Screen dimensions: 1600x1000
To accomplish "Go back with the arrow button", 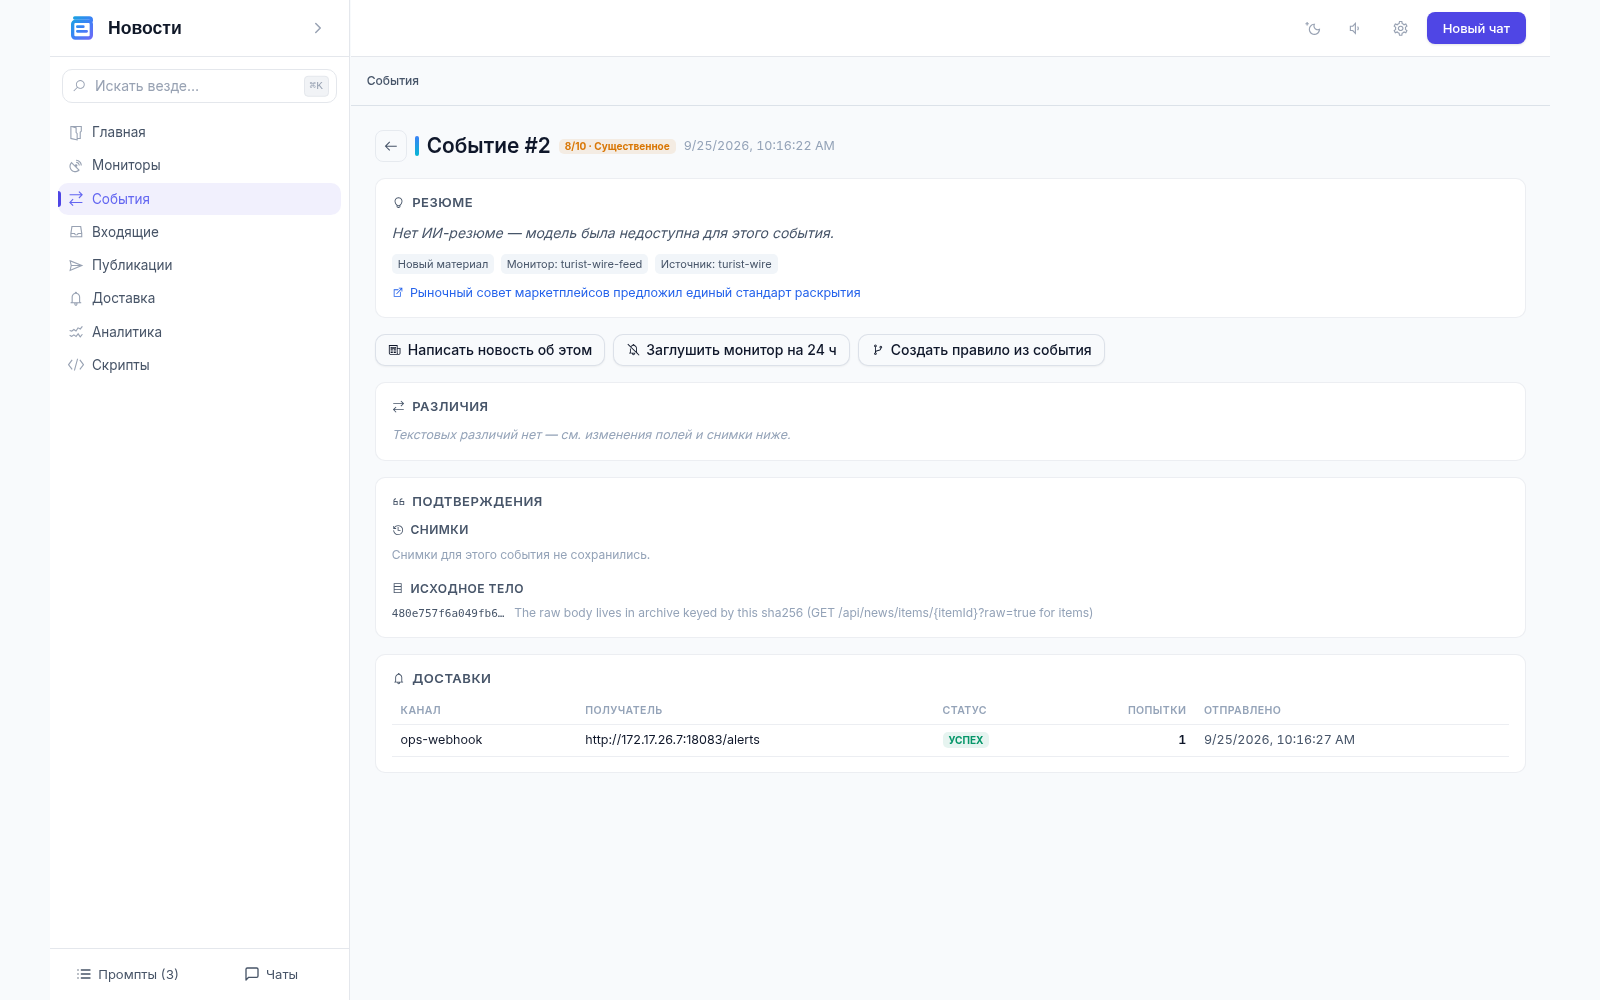I will click(391, 146).
